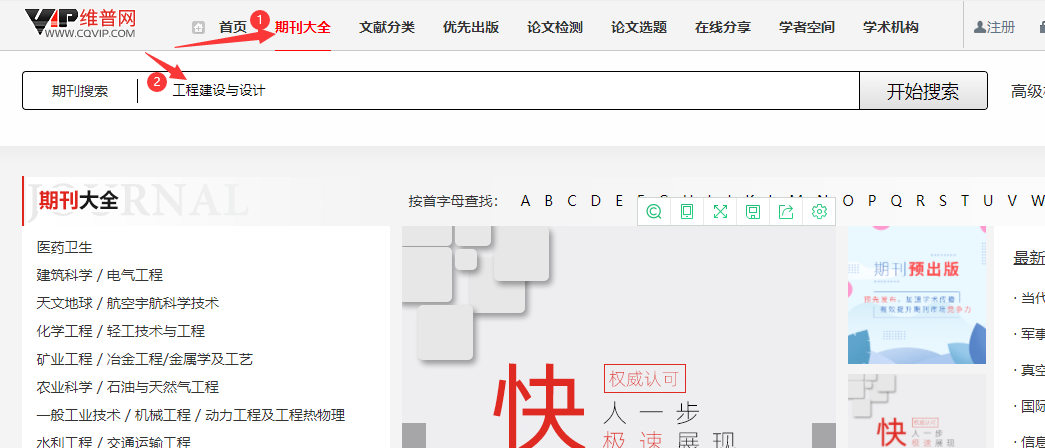Open the 期刊预出版 banner thumbnail

coord(915,295)
